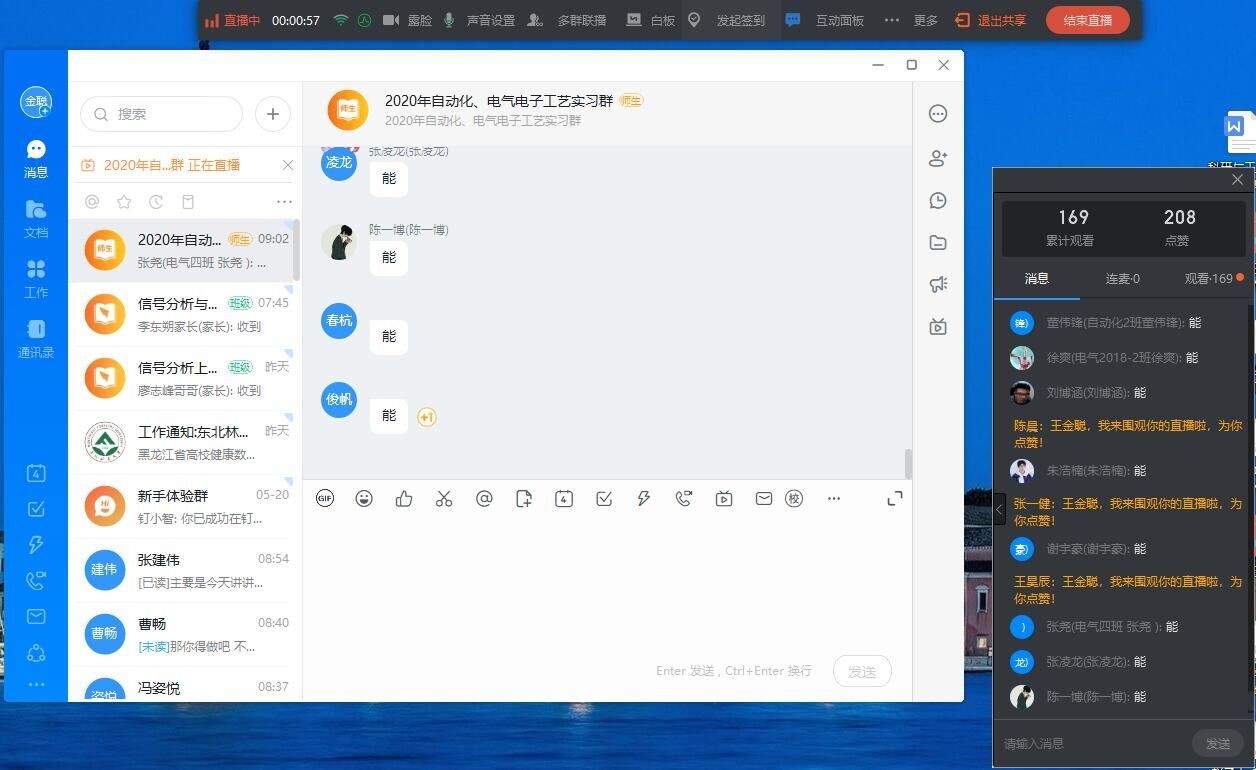Take a screenshot with the scissors tool
1256x770 pixels.
pos(444,498)
